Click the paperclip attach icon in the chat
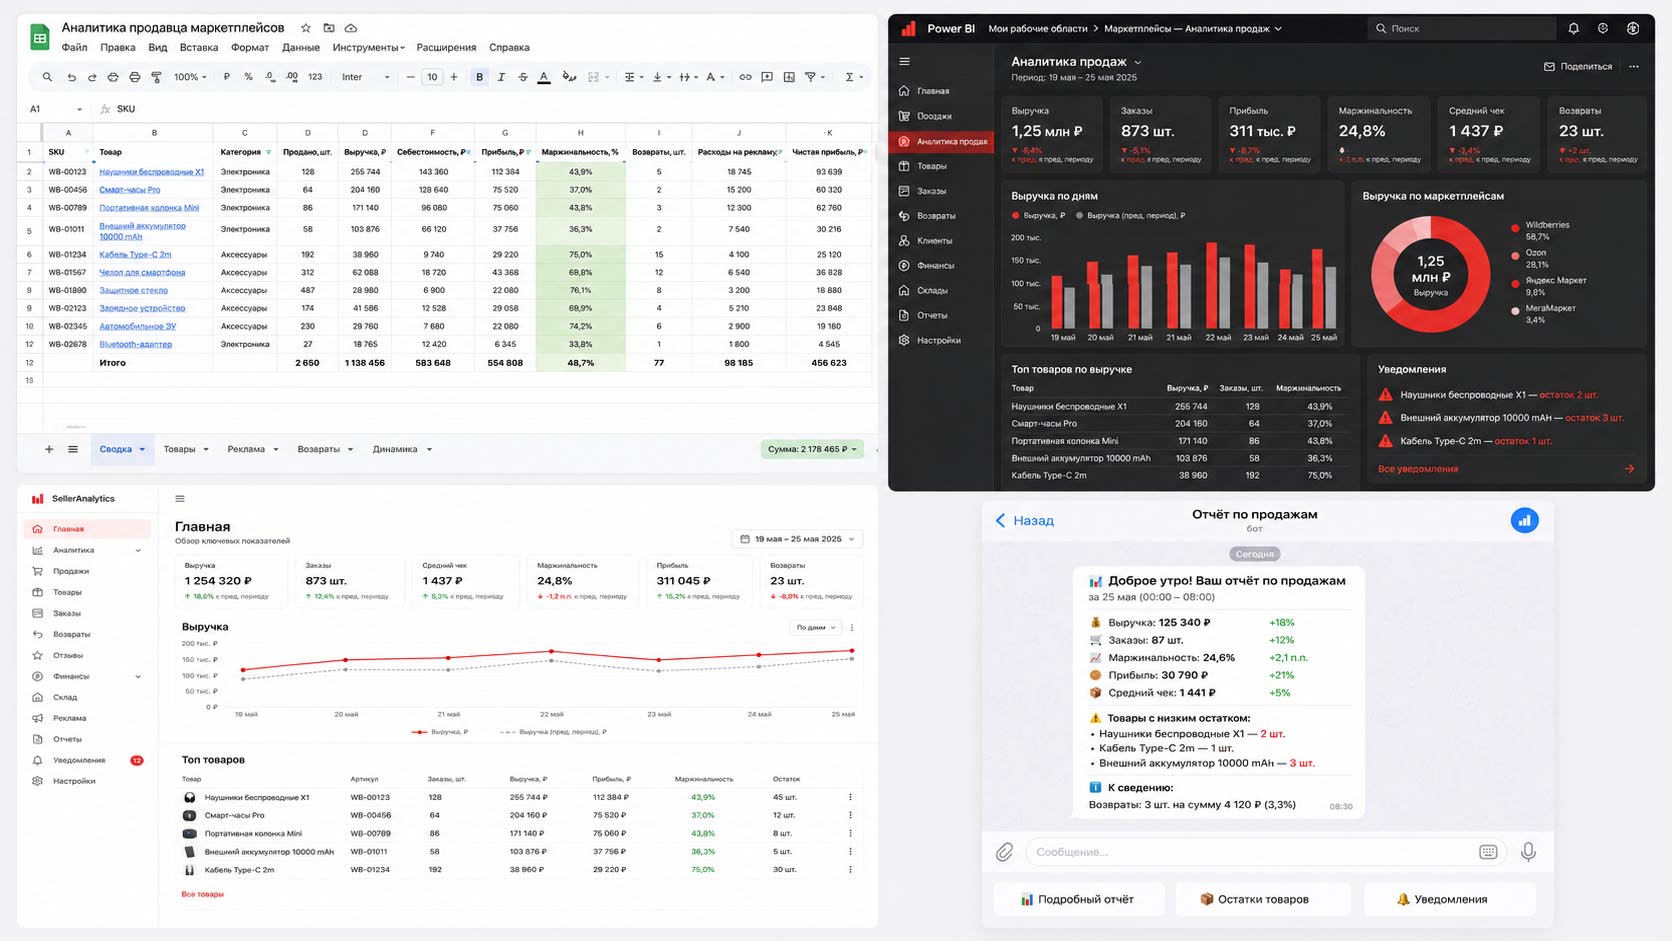The image size is (1672, 941). (x=1004, y=852)
